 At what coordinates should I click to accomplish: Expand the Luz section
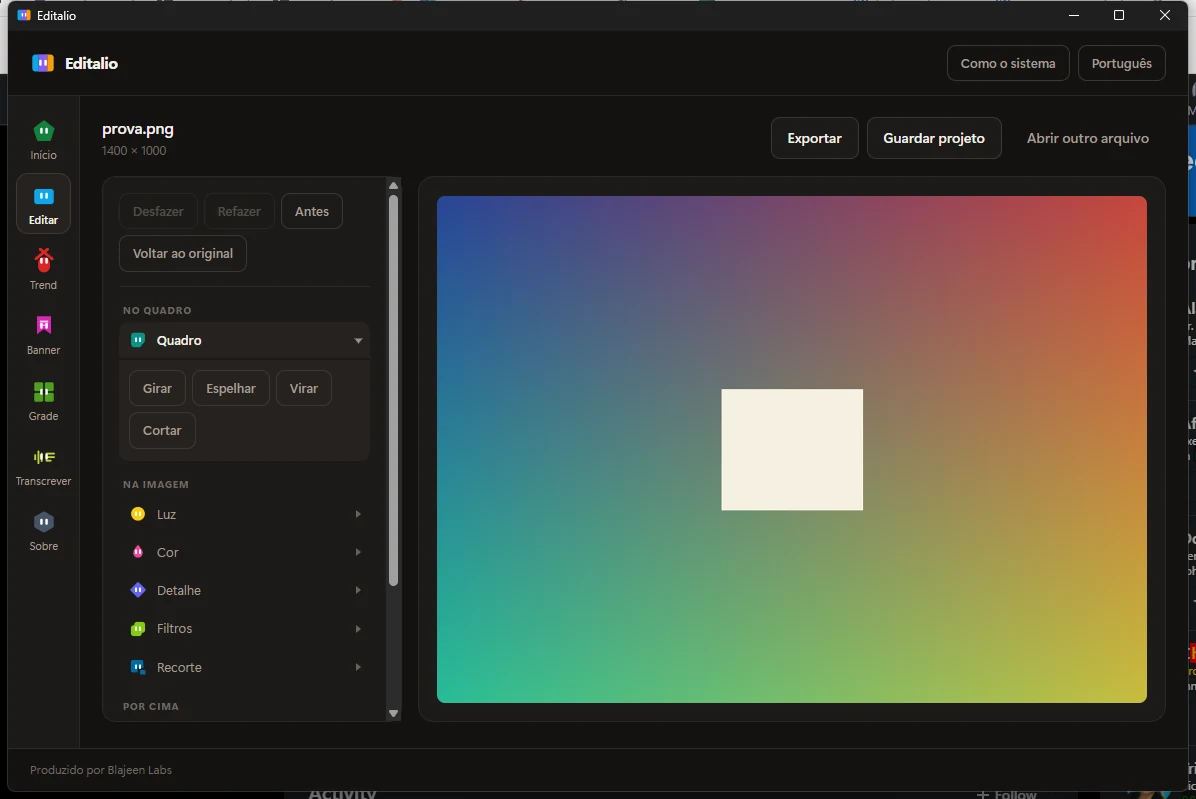tap(358, 515)
